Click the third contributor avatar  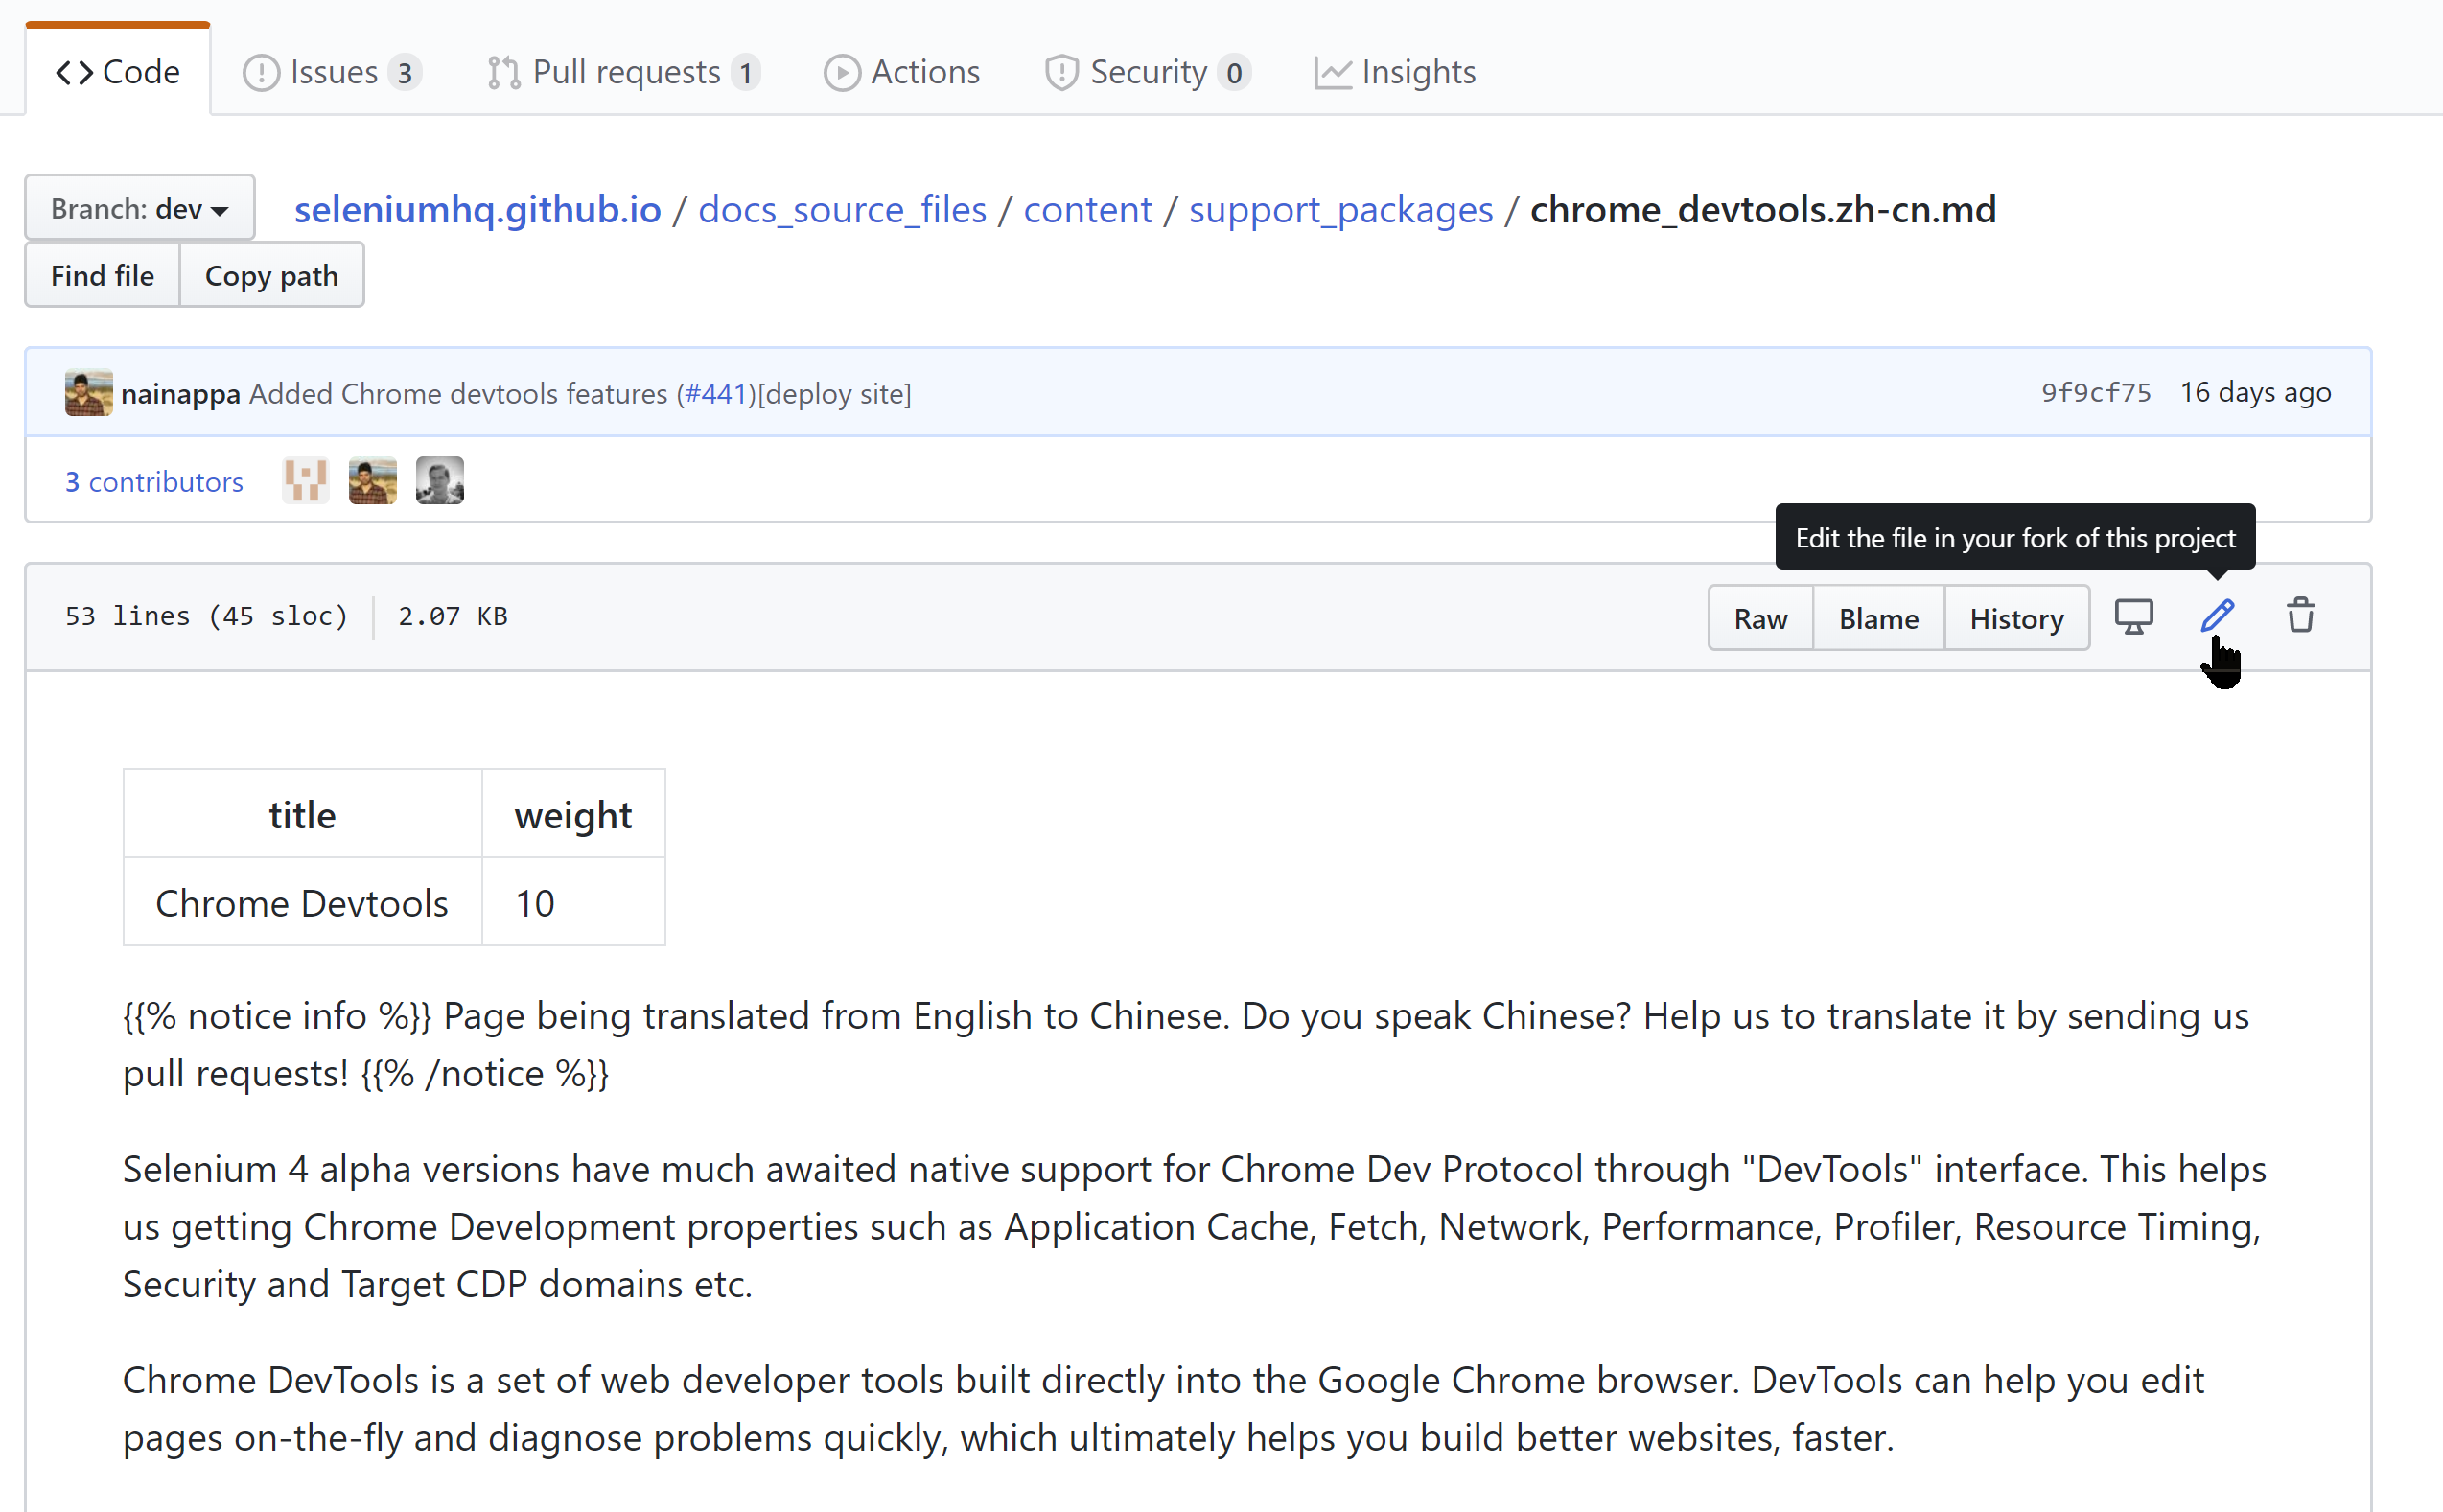tap(439, 481)
